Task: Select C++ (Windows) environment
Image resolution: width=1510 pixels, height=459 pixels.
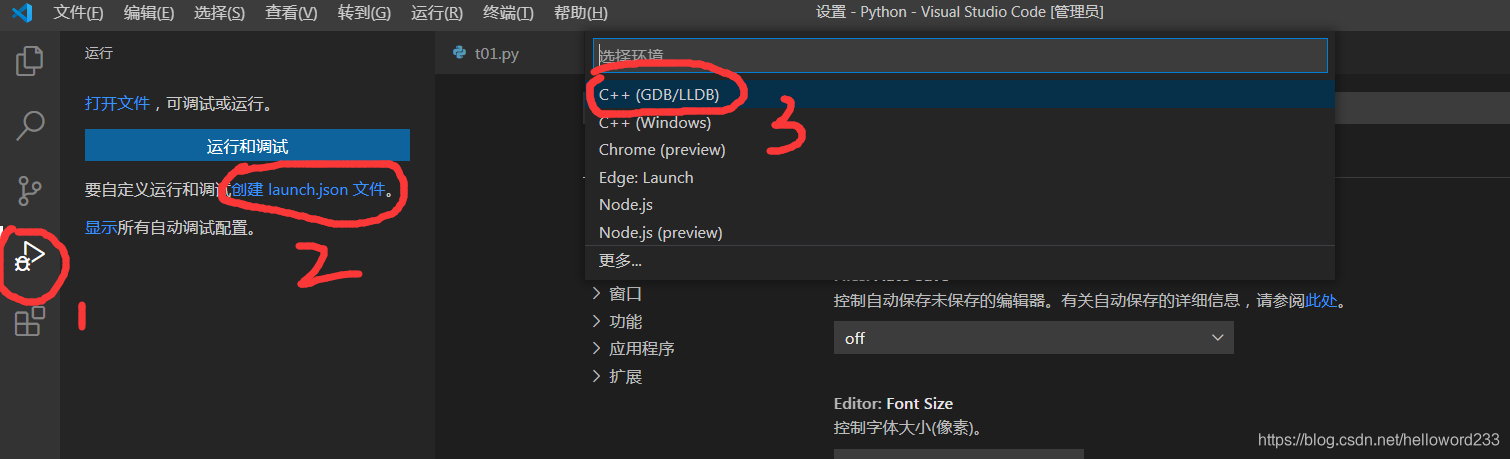Action: point(960,123)
